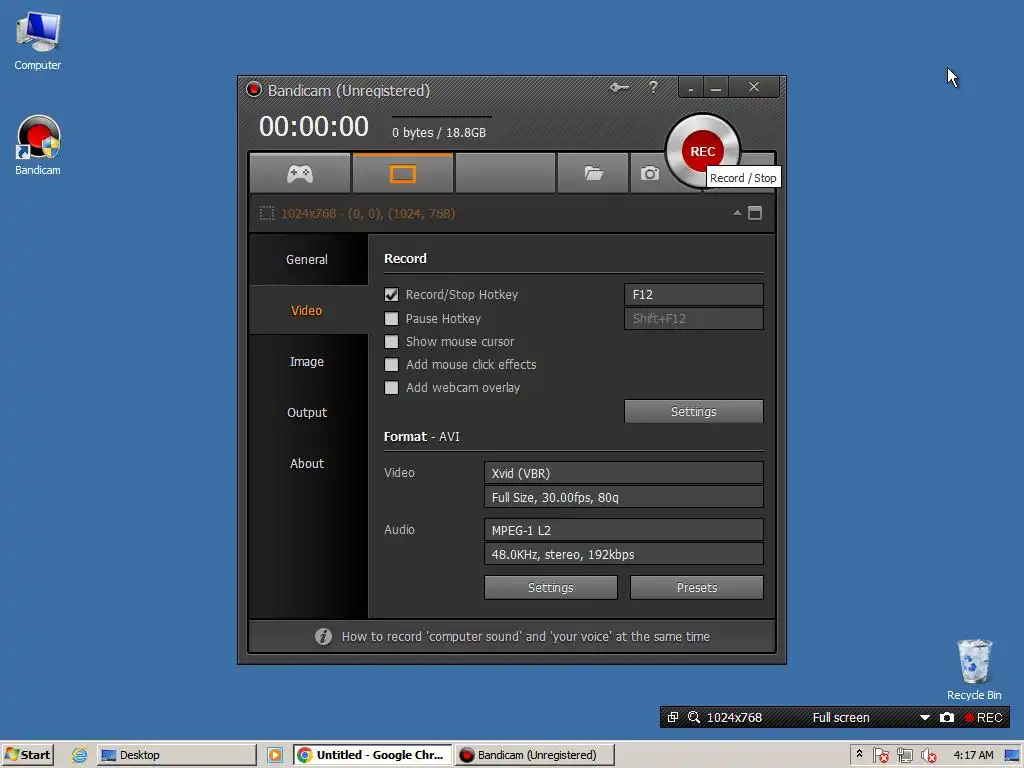Open the Bandicam desktop shortcut
Viewport: 1024px width, 768px height.
(x=38, y=146)
